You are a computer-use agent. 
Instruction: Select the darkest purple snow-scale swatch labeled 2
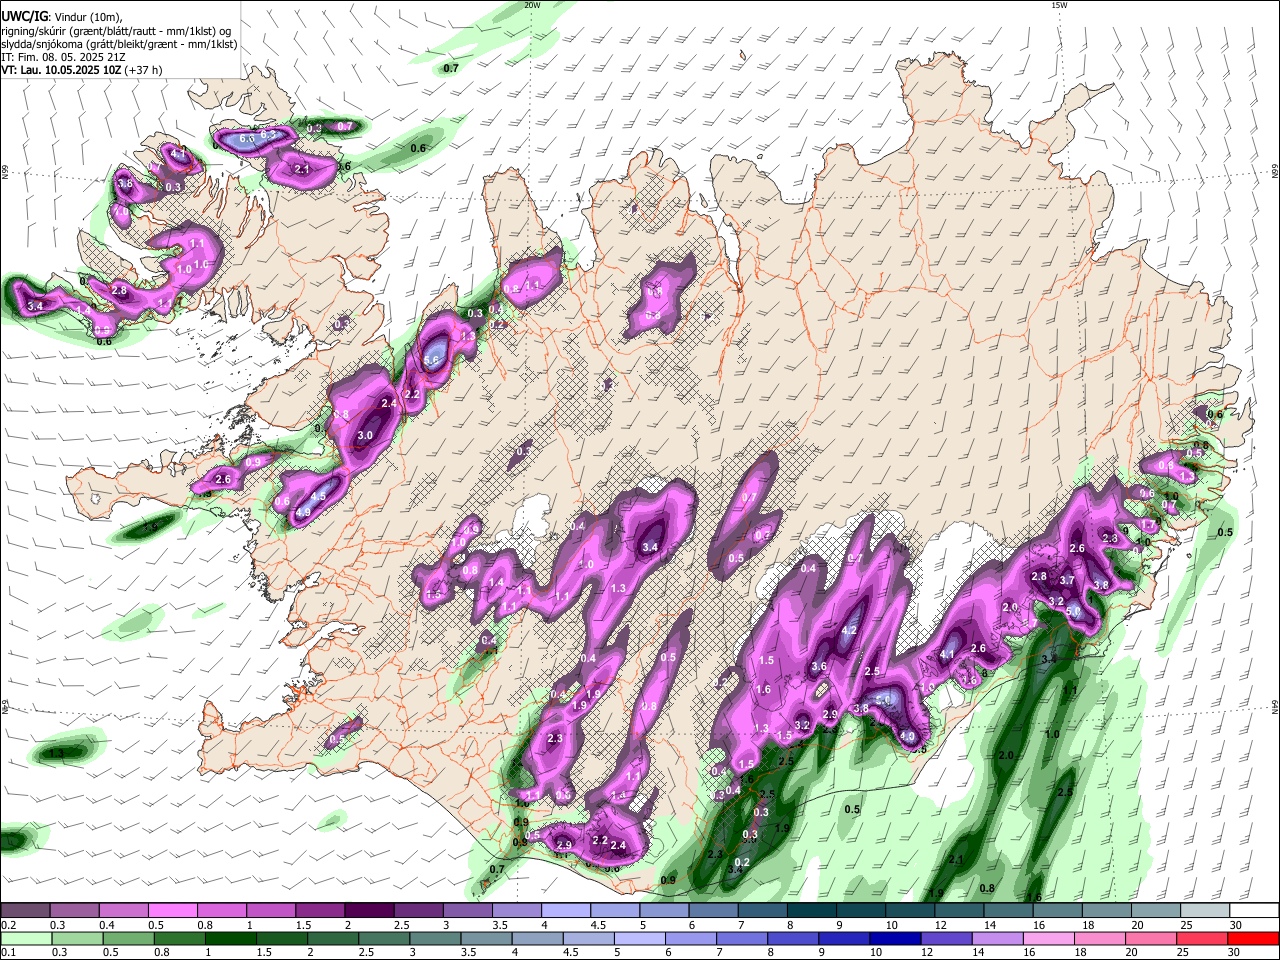(x=368, y=911)
